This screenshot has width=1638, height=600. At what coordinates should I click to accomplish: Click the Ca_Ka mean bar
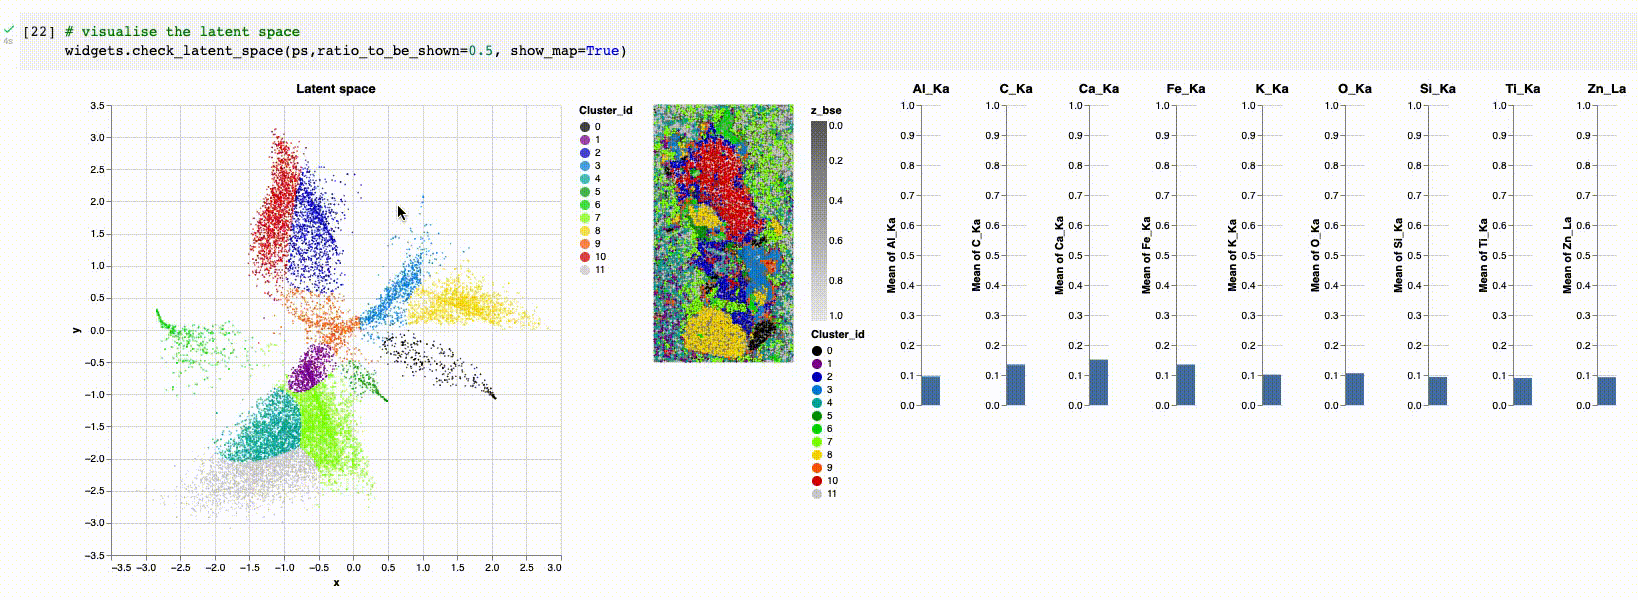point(1098,383)
